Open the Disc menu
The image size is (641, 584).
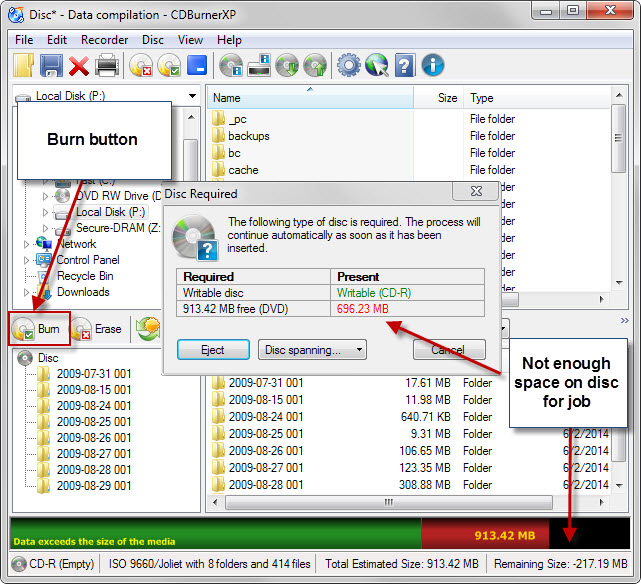tap(153, 40)
